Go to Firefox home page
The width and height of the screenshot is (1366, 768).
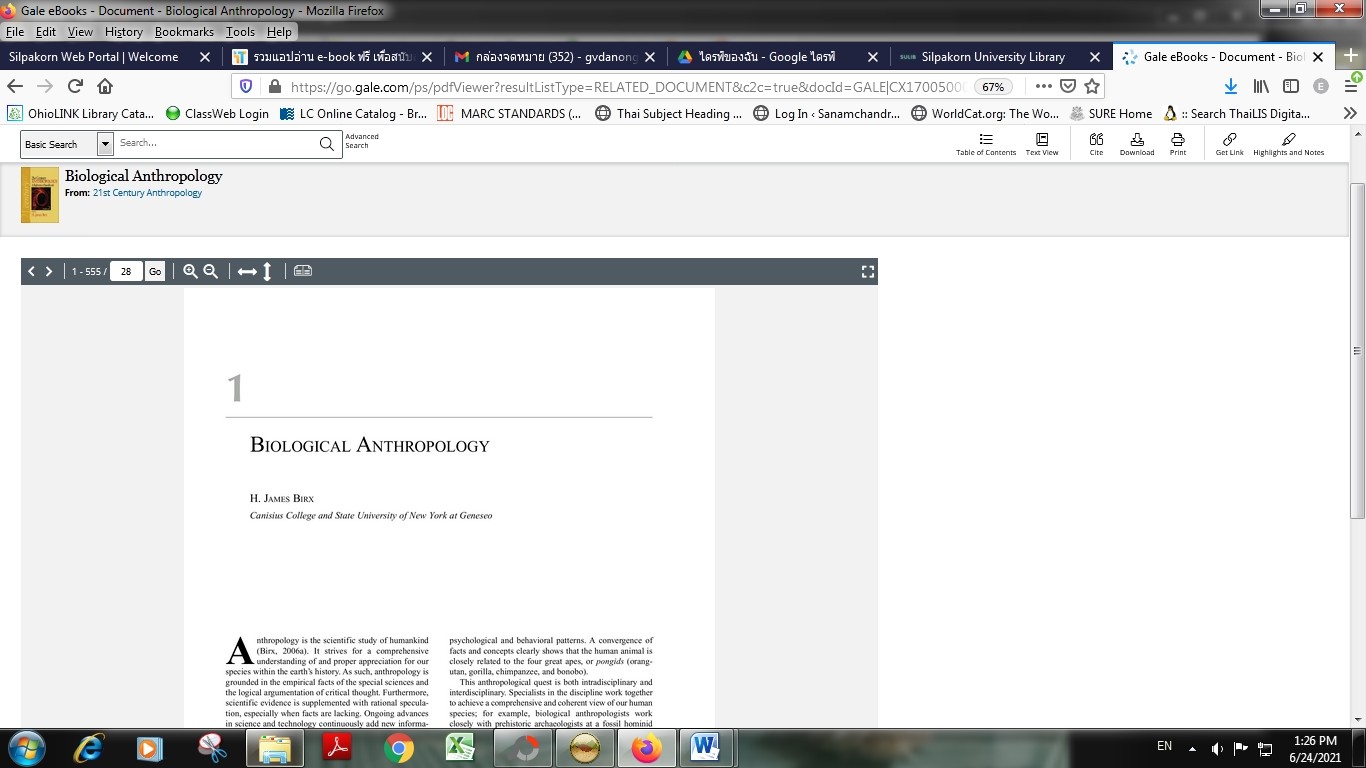click(x=105, y=86)
